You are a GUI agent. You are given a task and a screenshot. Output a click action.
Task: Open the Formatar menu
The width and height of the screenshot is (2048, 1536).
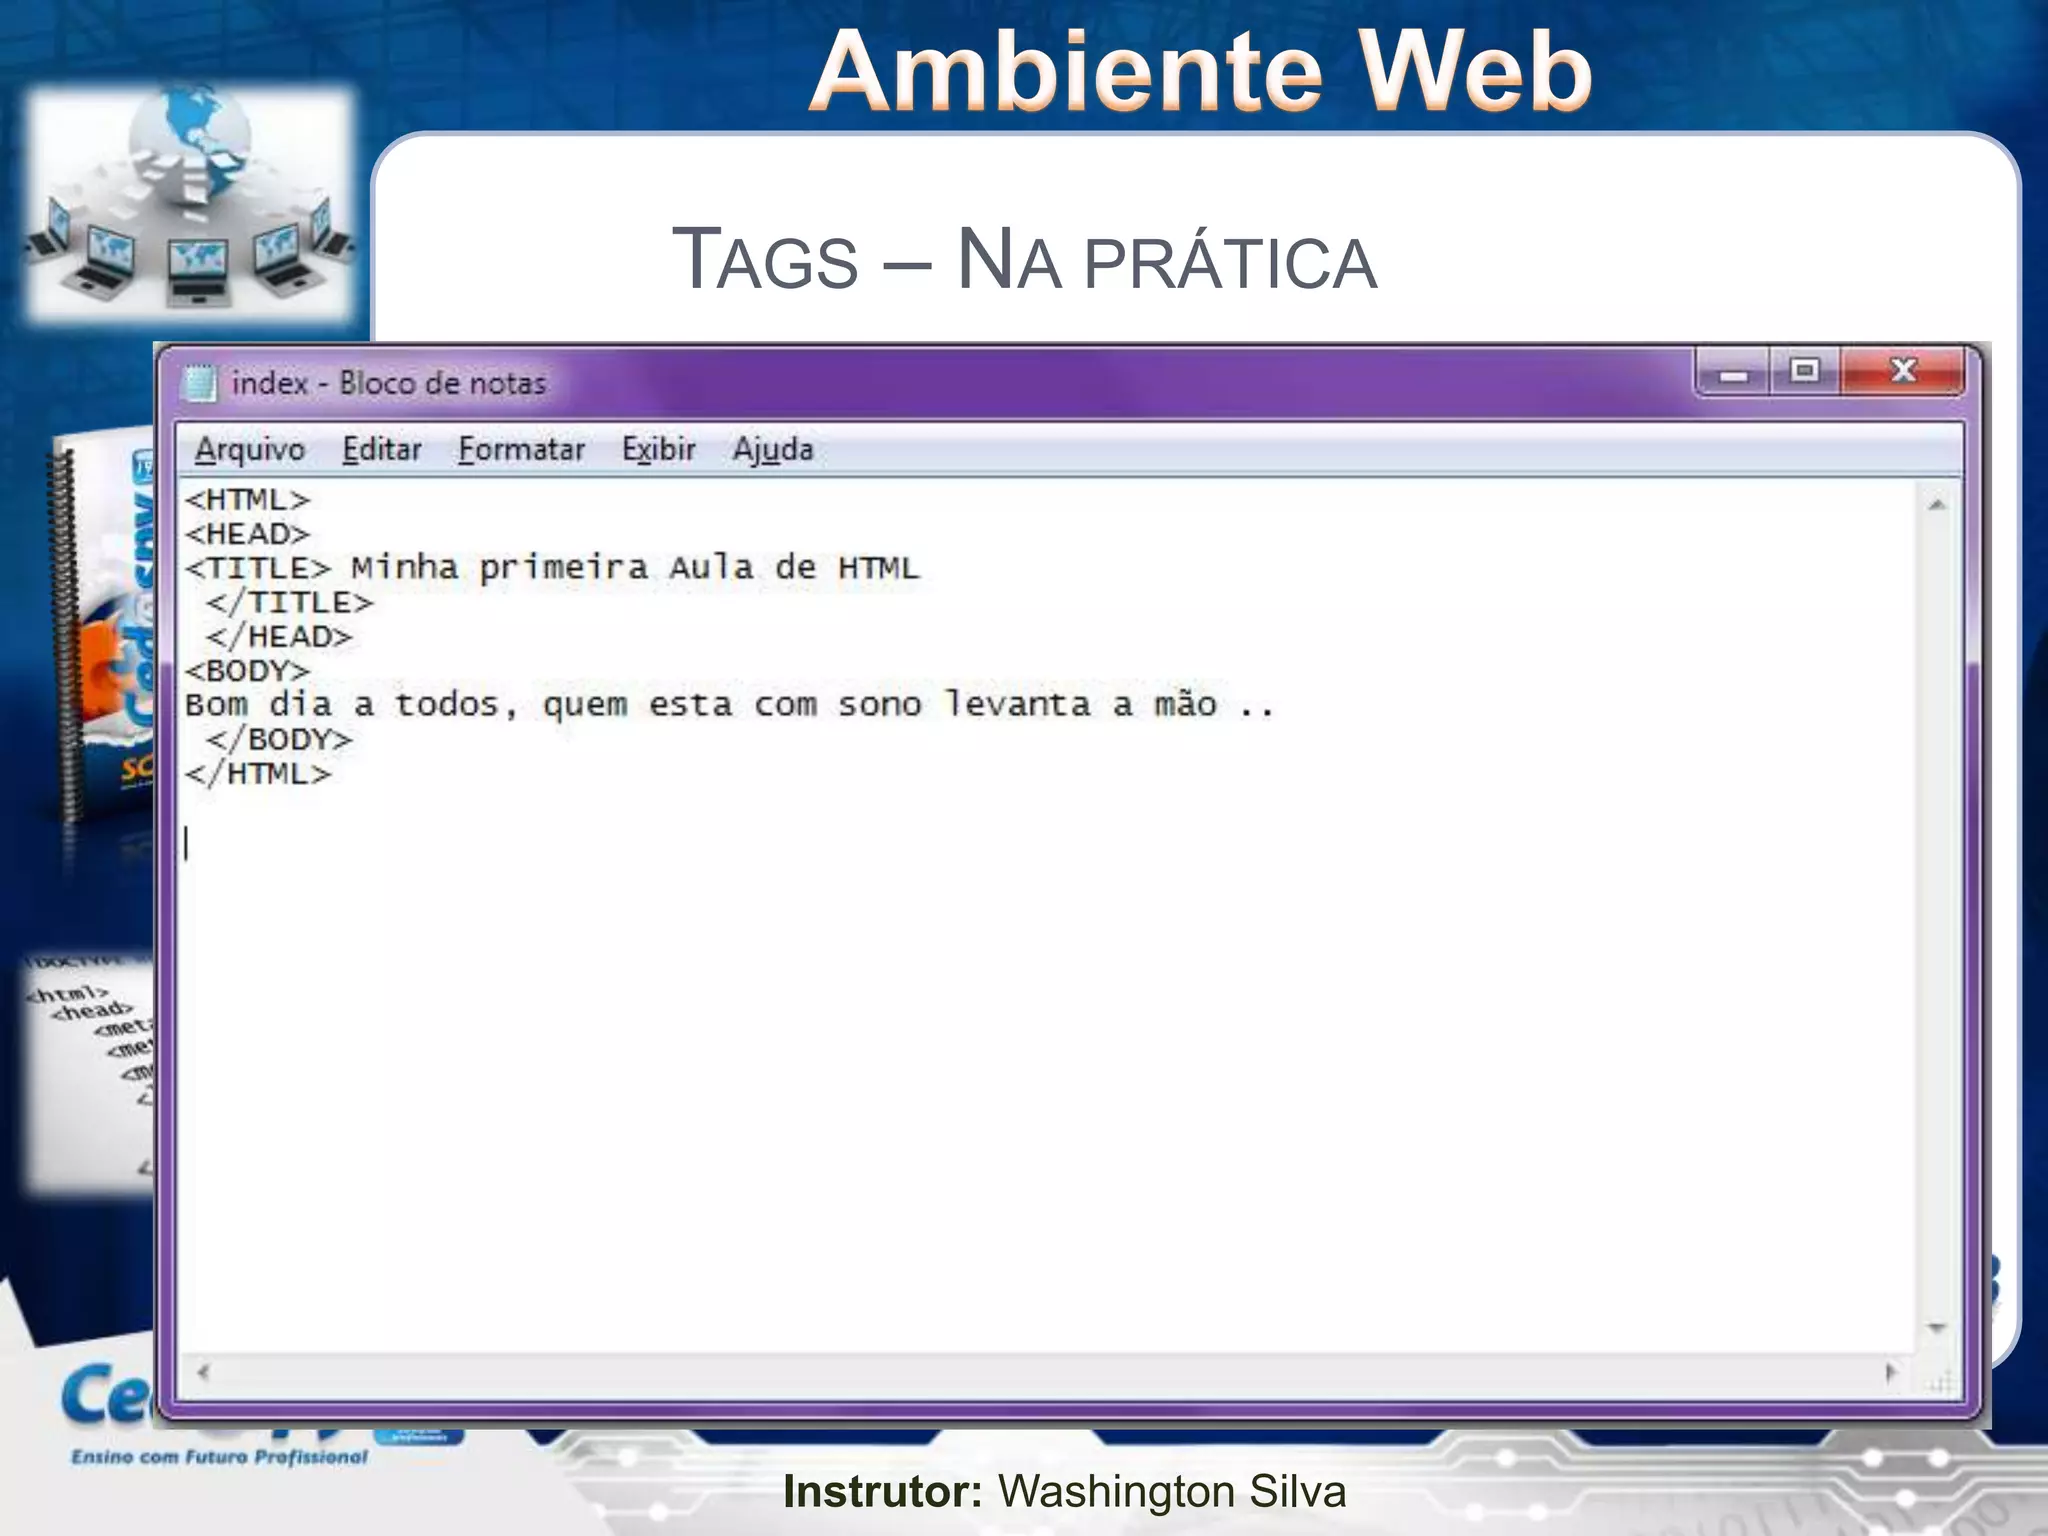coord(521,450)
